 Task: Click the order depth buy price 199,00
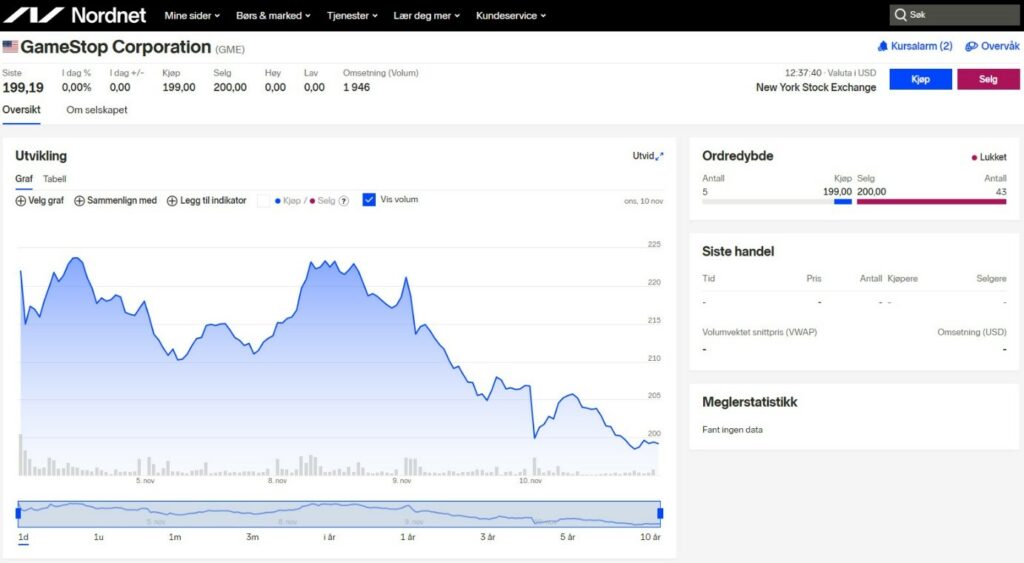(837, 191)
